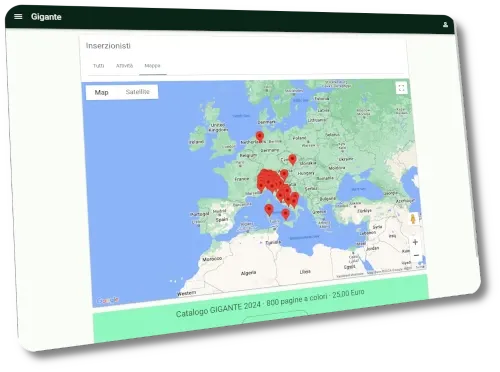
Task: Open the Terms link at map corner
Action: [x=420, y=267]
